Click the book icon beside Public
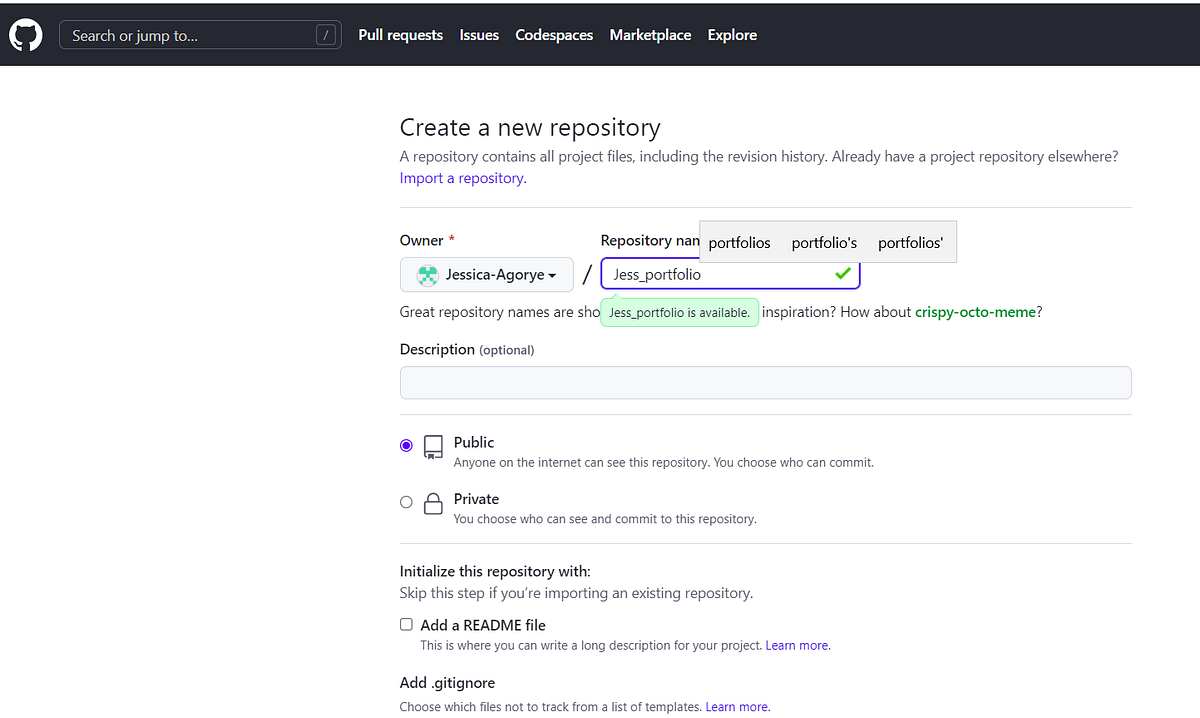 click(432, 448)
